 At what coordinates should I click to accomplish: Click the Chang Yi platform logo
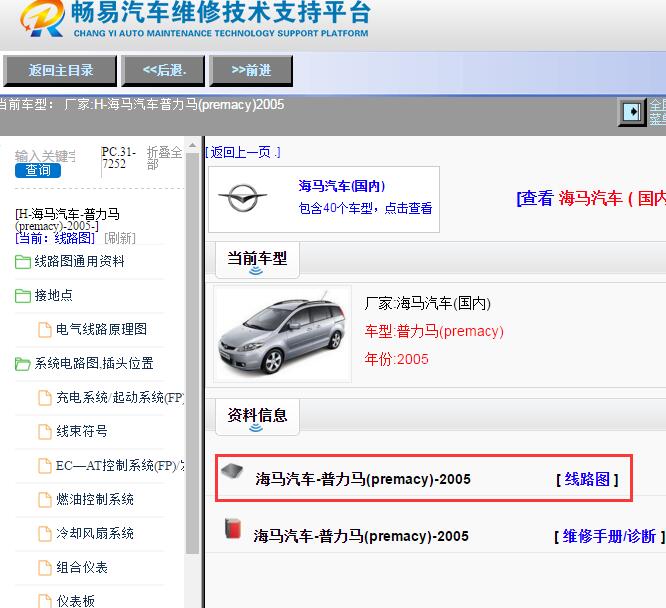click(42, 19)
